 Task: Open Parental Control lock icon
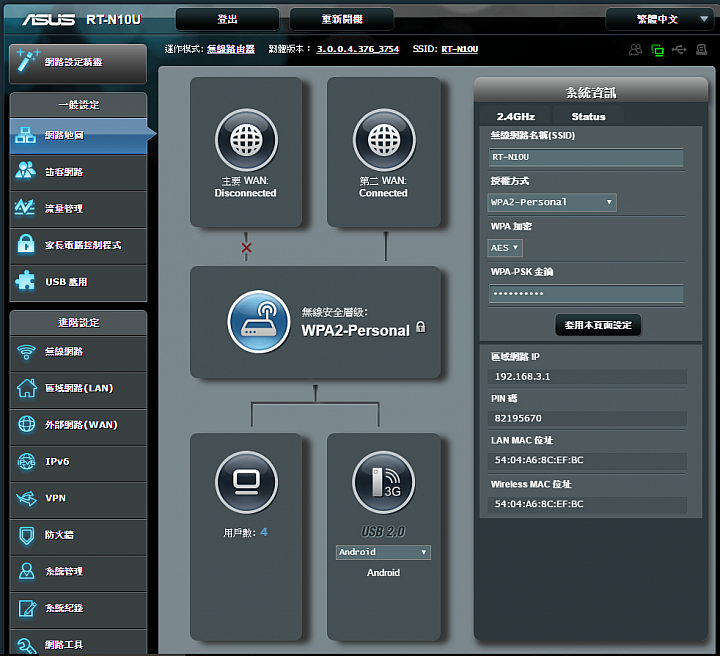point(26,244)
